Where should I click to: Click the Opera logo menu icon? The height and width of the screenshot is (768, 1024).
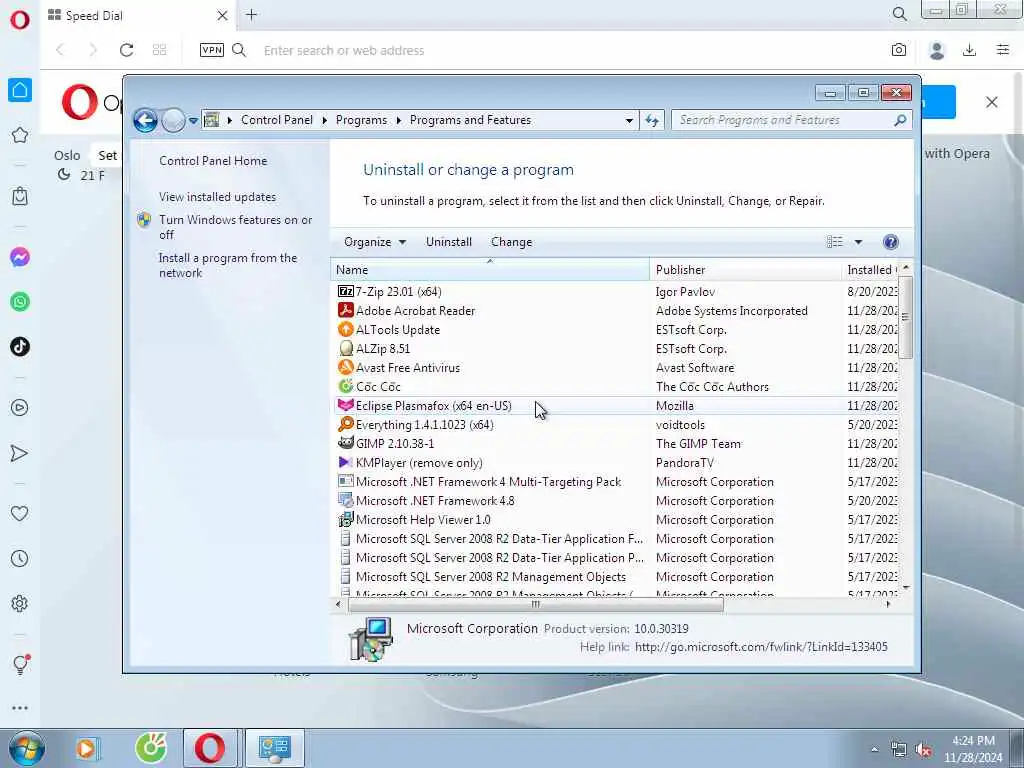(x=20, y=20)
